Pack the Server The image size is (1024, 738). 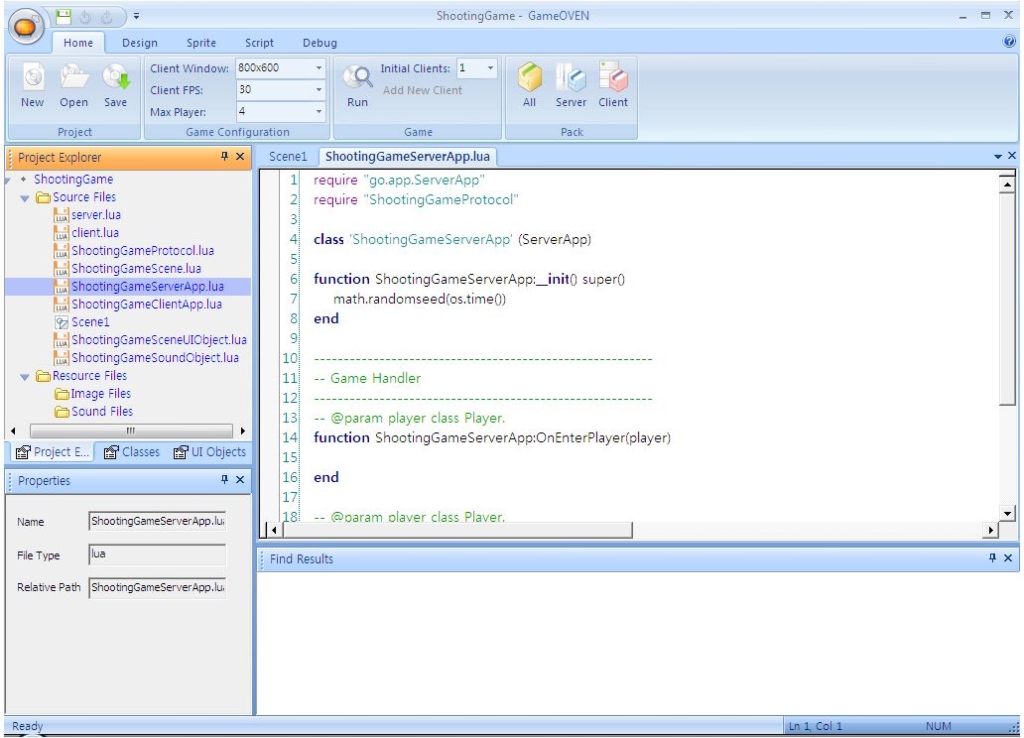pyautogui.click(x=571, y=85)
